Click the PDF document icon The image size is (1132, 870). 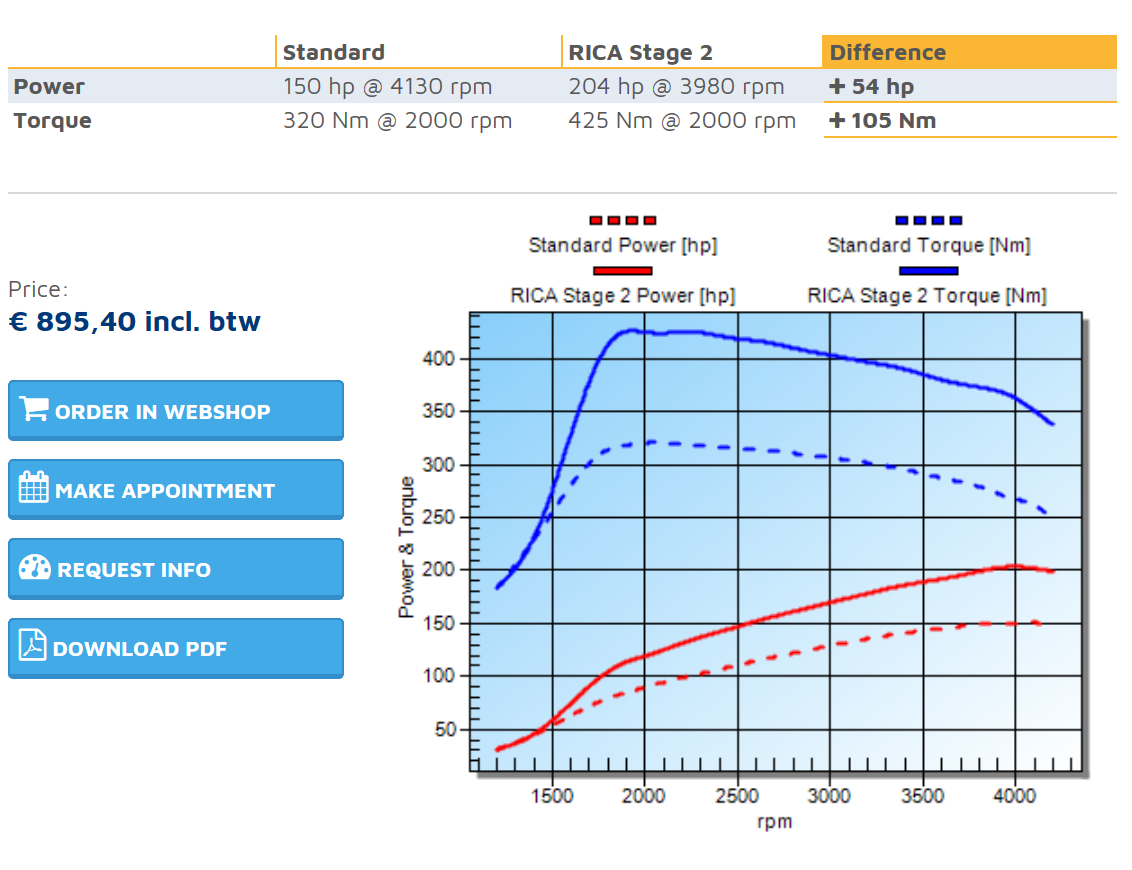pyautogui.click(x=33, y=646)
